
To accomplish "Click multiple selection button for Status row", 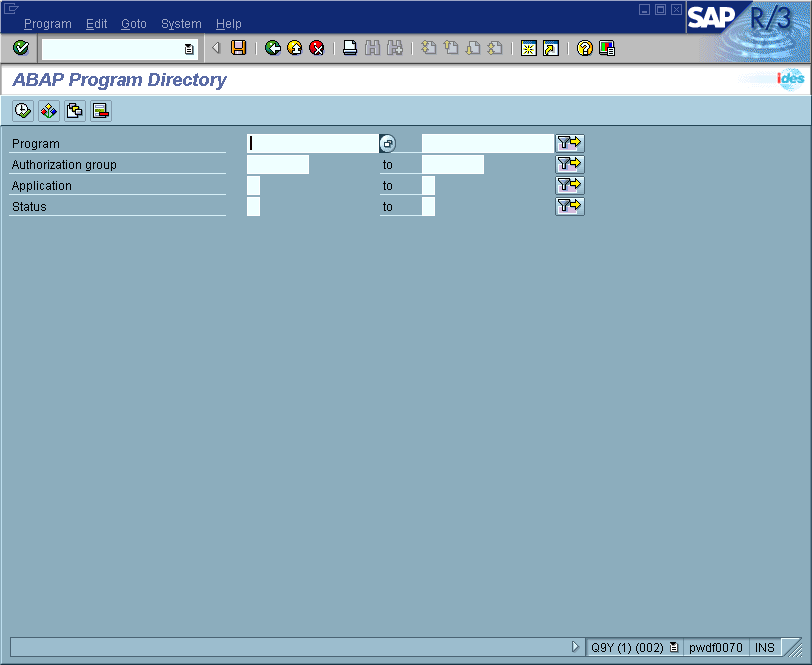I will (x=569, y=206).
